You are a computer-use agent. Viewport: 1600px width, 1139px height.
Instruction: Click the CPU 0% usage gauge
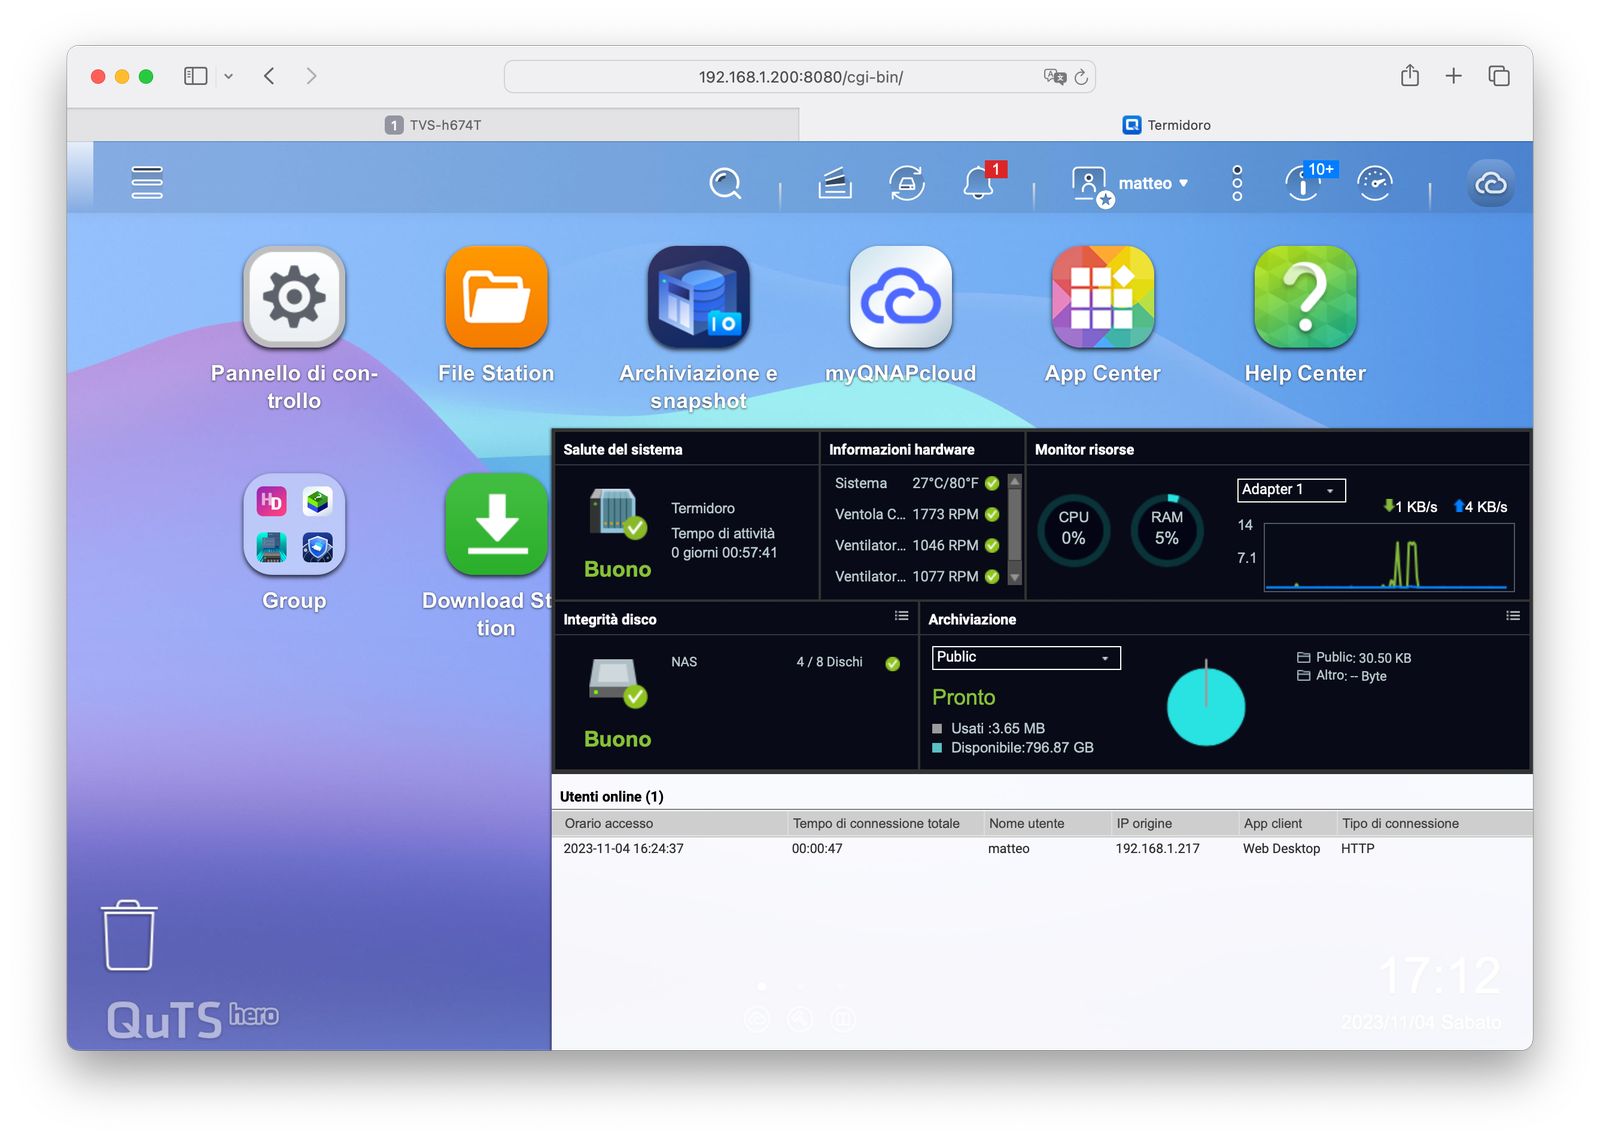point(1073,530)
